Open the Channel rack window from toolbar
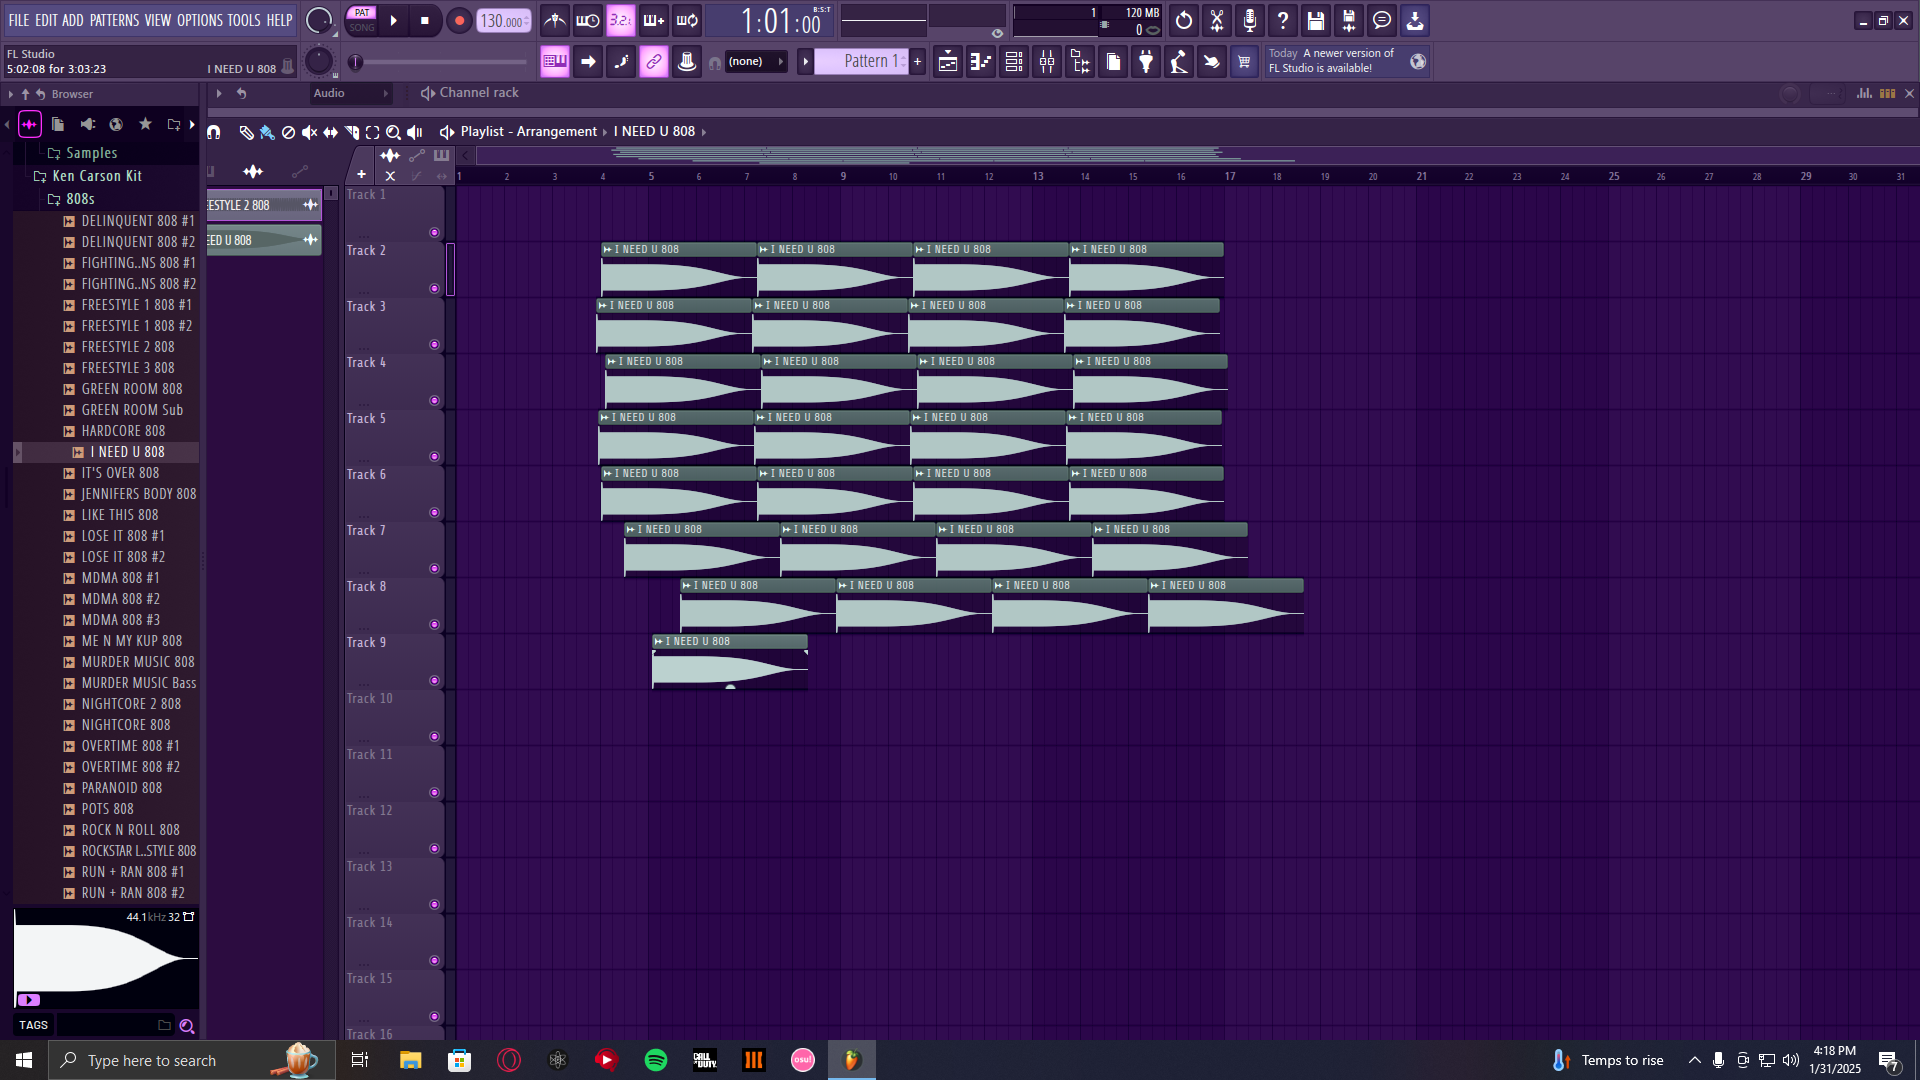The width and height of the screenshot is (1920, 1080). click(x=1014, y=62)
